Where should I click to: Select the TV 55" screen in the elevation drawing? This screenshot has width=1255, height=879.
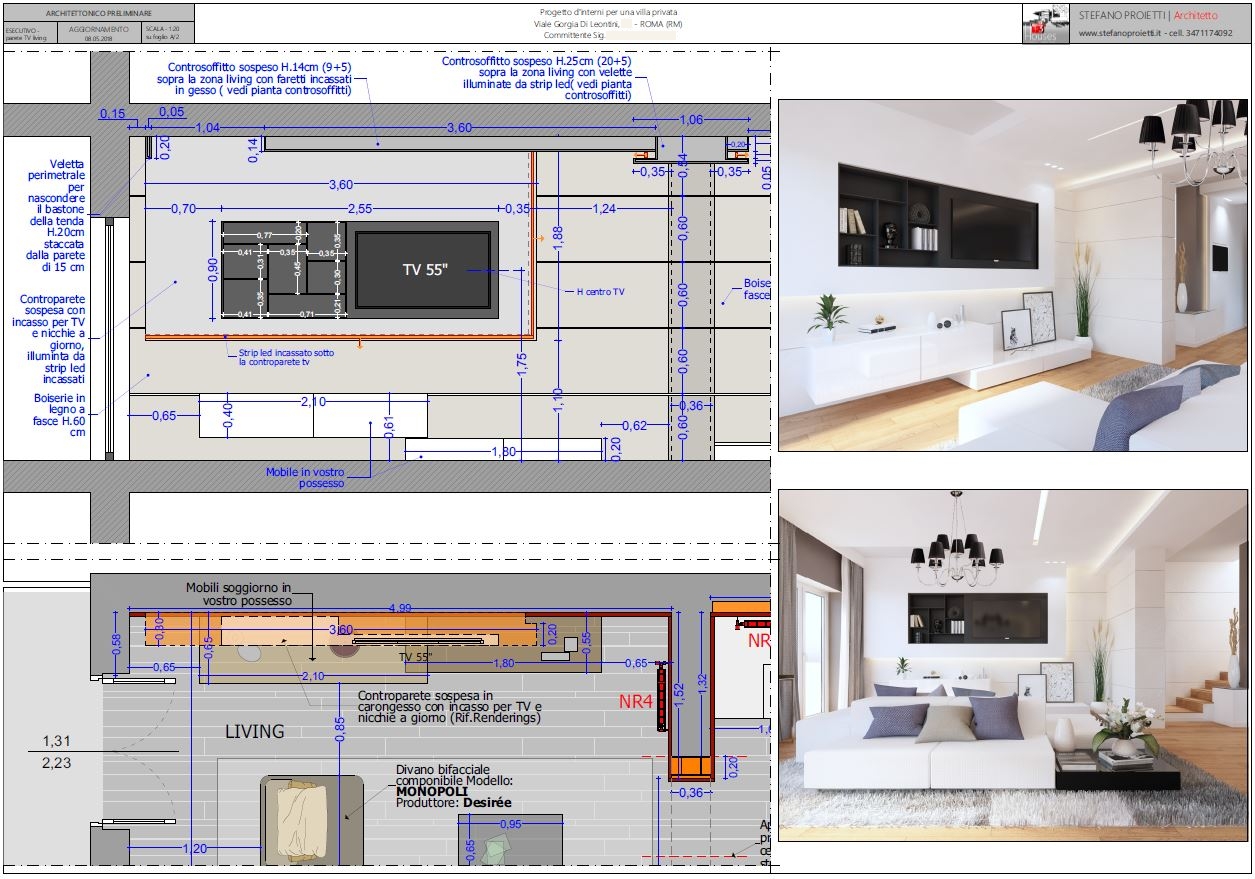425,270
